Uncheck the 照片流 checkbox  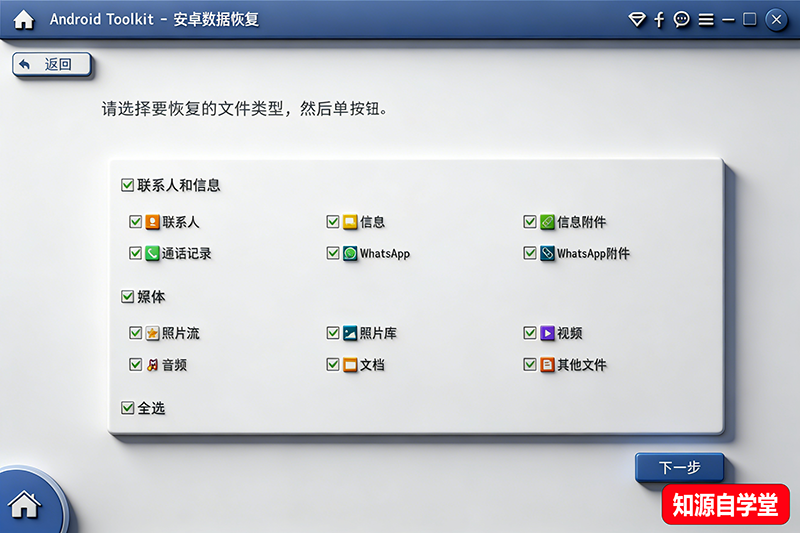click(135, 333)
